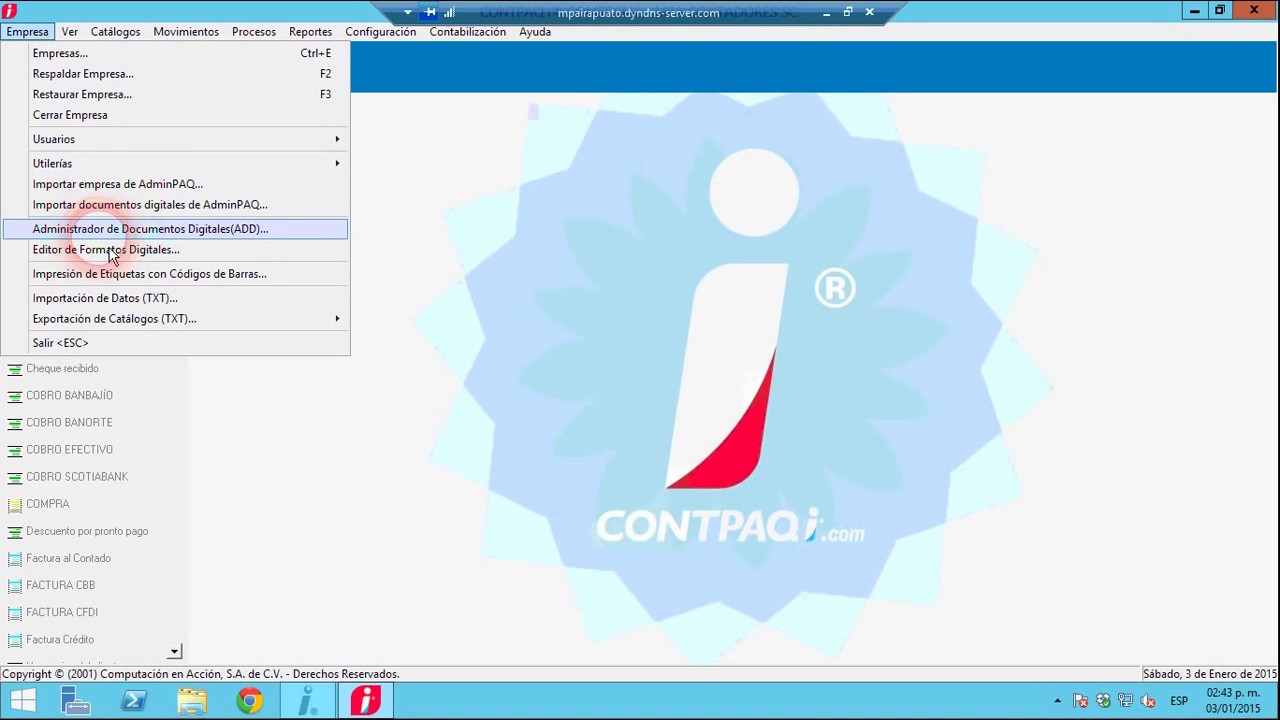
Task: Open Cheque recibido document in sidebar
Action: coord(62,369)
